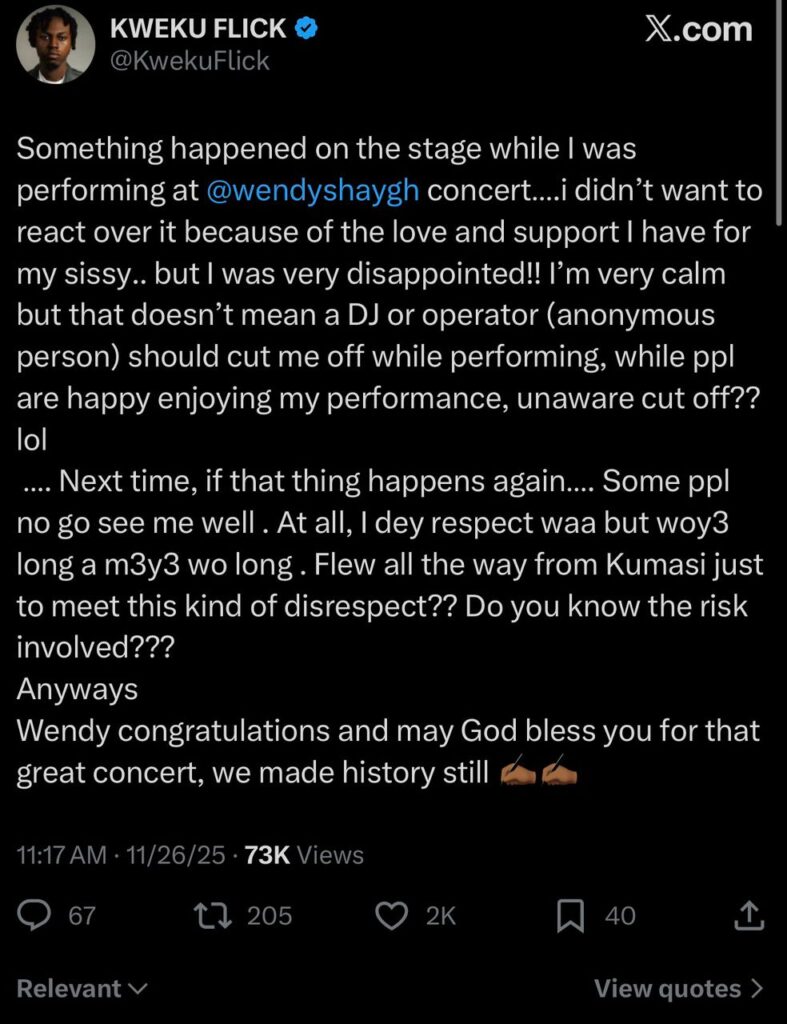The image size is (787, 1024).
Task: Click the reply speech bubble icon
Action: (36, 915)
